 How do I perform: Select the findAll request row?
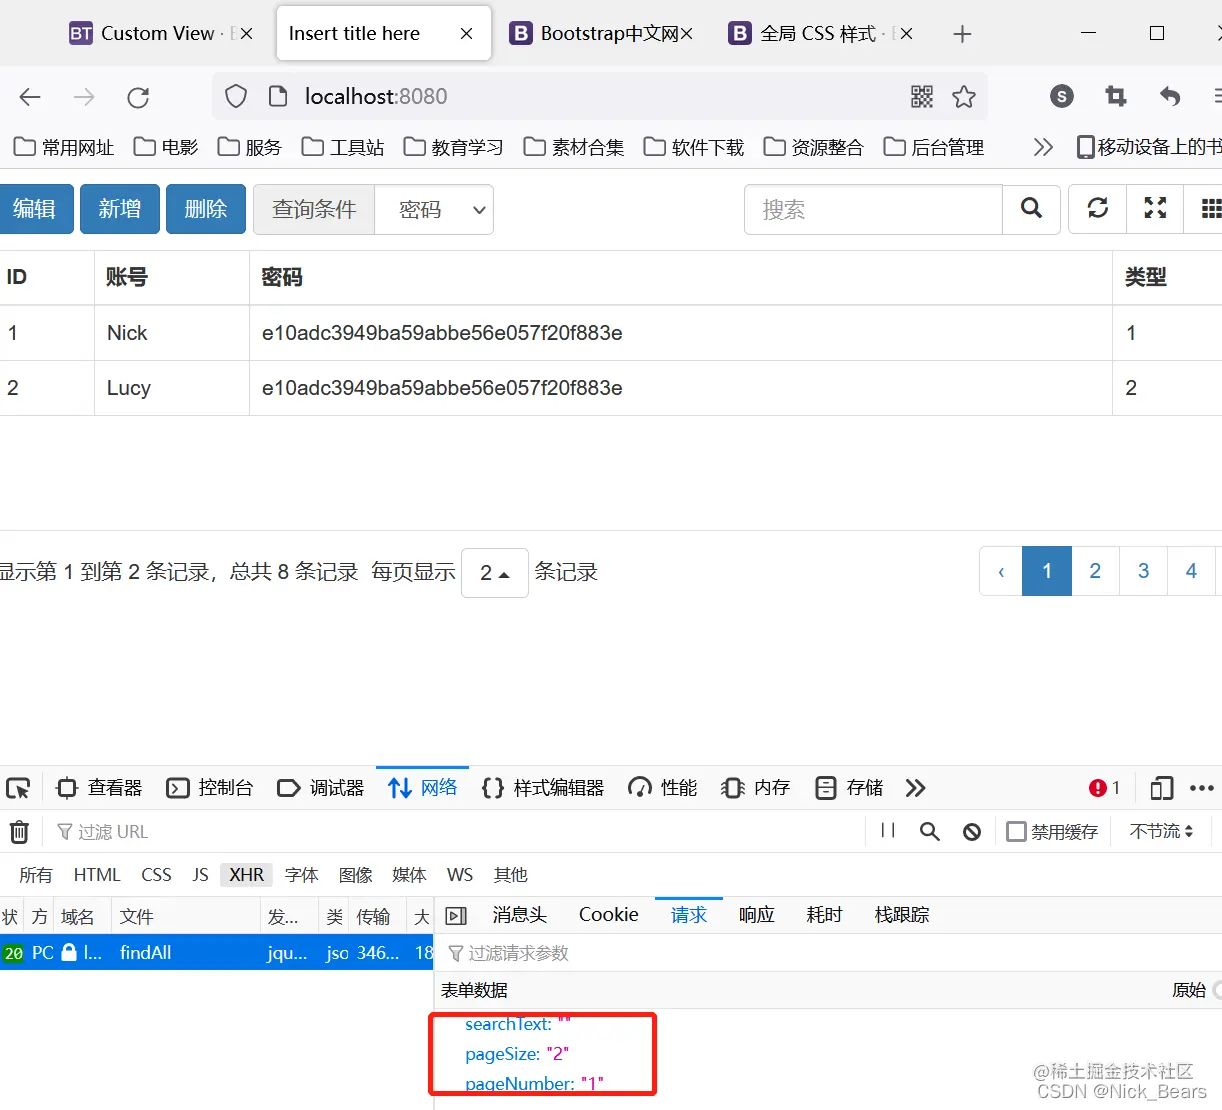pos(217,953)
